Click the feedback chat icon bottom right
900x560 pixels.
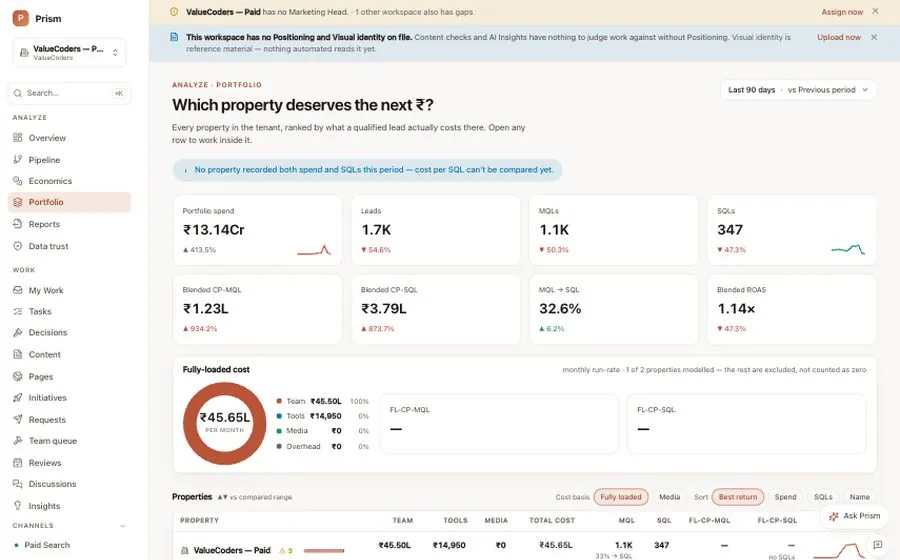(x=878, y=545)
